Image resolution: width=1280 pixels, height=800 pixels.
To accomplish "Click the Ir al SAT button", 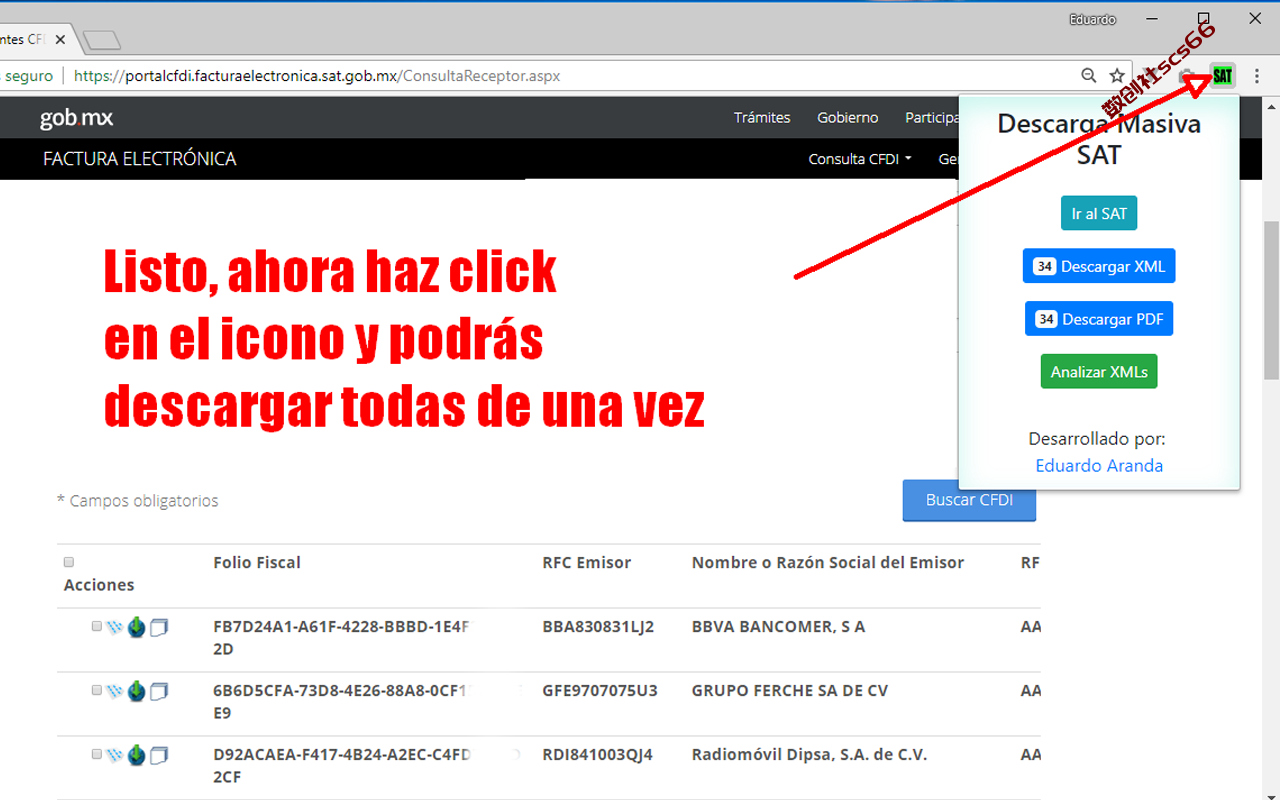I will pos(1099,213).
